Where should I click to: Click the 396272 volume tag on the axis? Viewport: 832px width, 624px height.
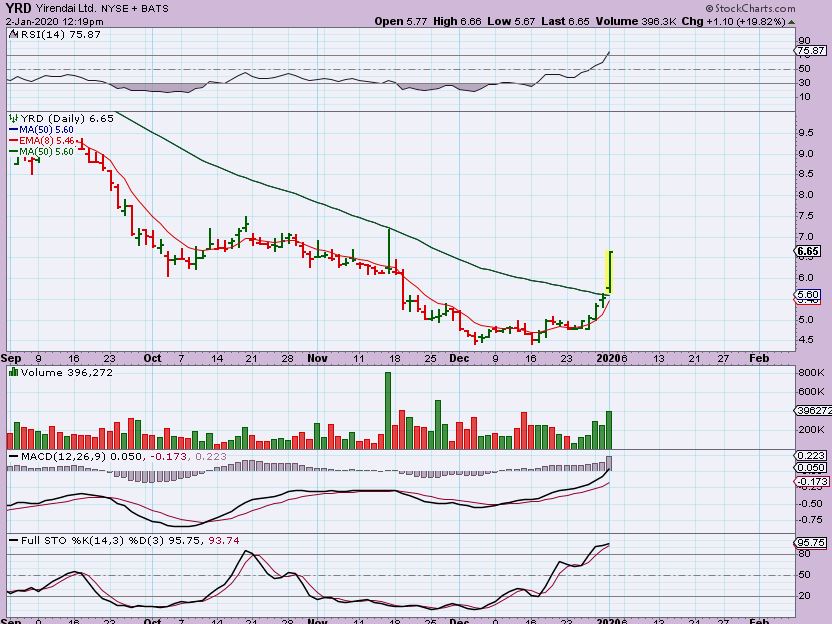[x=813, y=410]
